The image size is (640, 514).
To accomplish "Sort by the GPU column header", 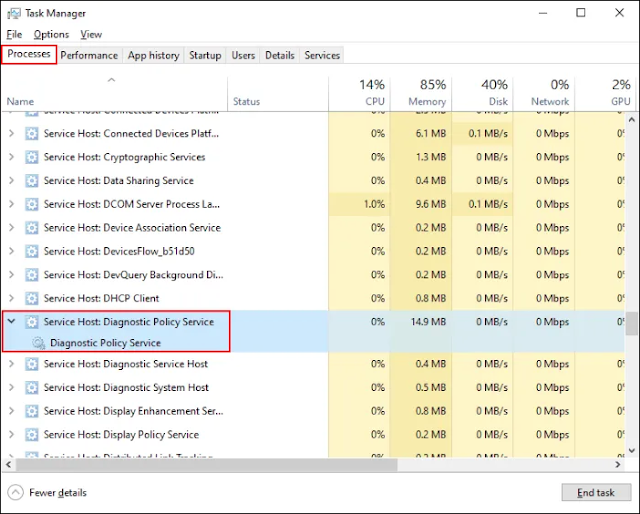I will click(605, 94).
